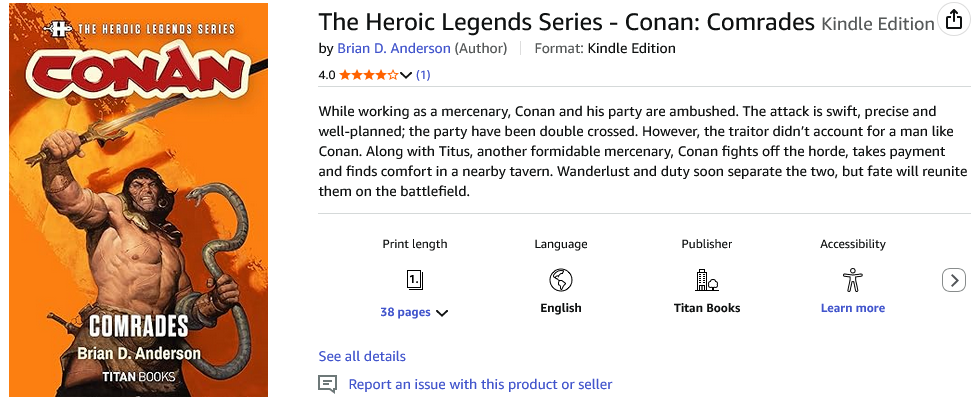Click the accessibility person icon
976x404 pixels.
[852, 280]
